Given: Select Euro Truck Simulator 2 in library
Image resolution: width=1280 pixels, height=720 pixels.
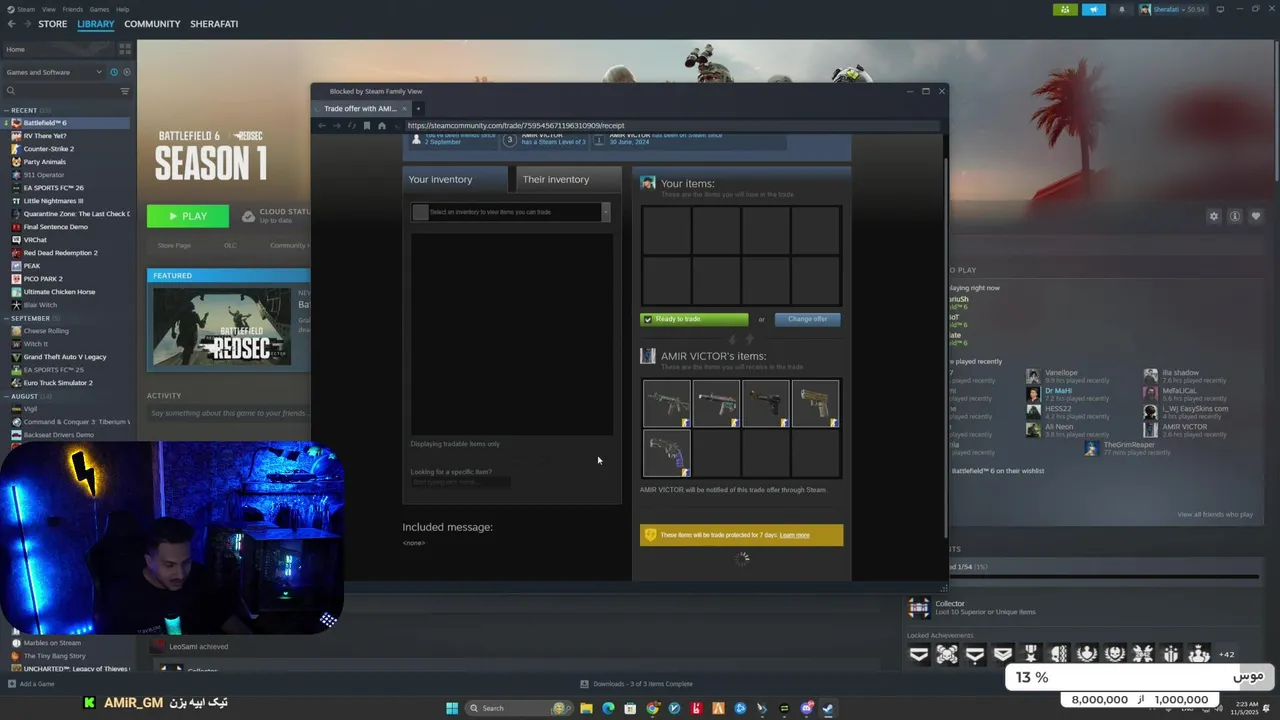Looking at the screenshot, I should pos(58,383).
